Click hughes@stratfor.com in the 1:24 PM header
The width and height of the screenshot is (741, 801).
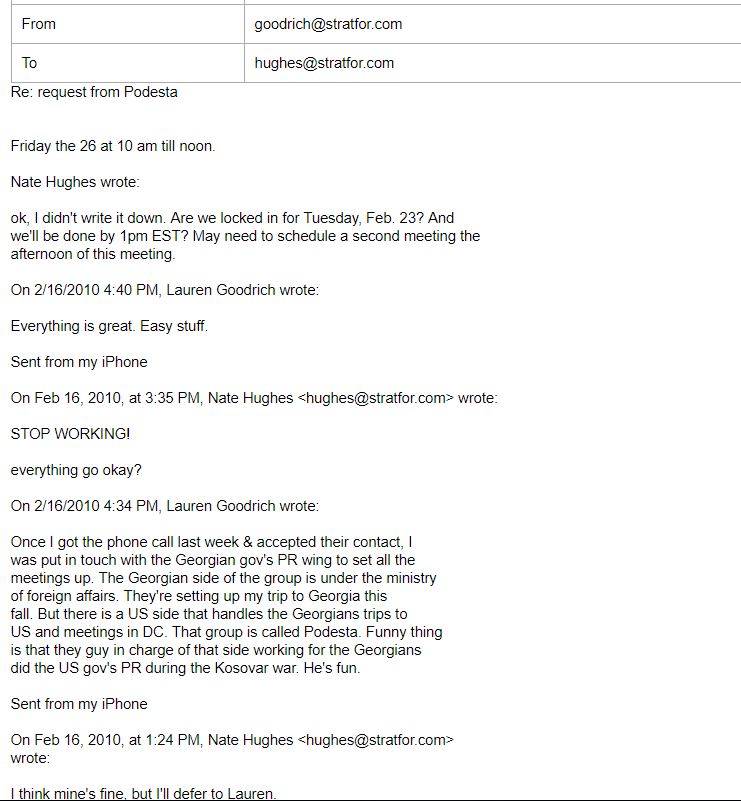(x=375, y=740)
